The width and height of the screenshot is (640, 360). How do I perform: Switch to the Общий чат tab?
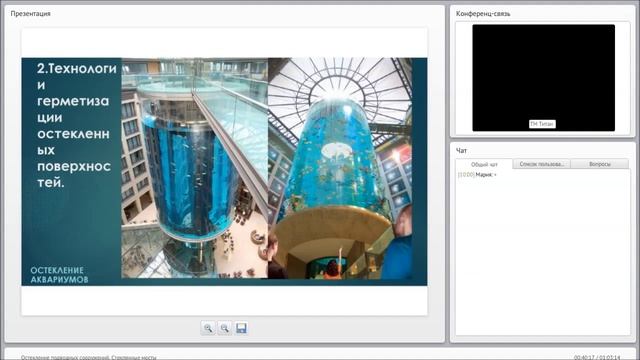(x=484, y=164)
